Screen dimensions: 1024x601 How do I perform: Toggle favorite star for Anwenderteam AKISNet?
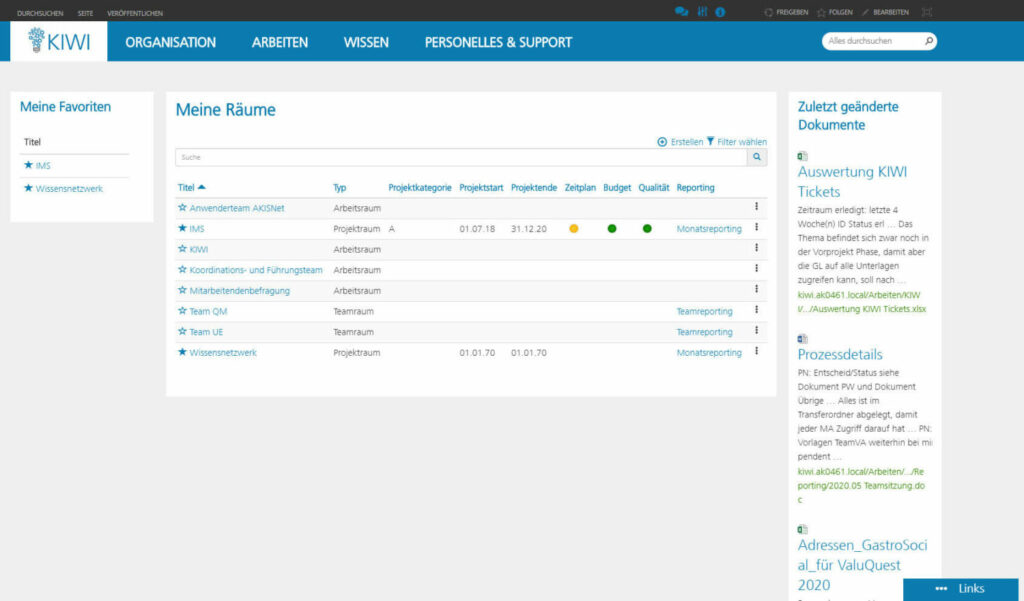182,208
